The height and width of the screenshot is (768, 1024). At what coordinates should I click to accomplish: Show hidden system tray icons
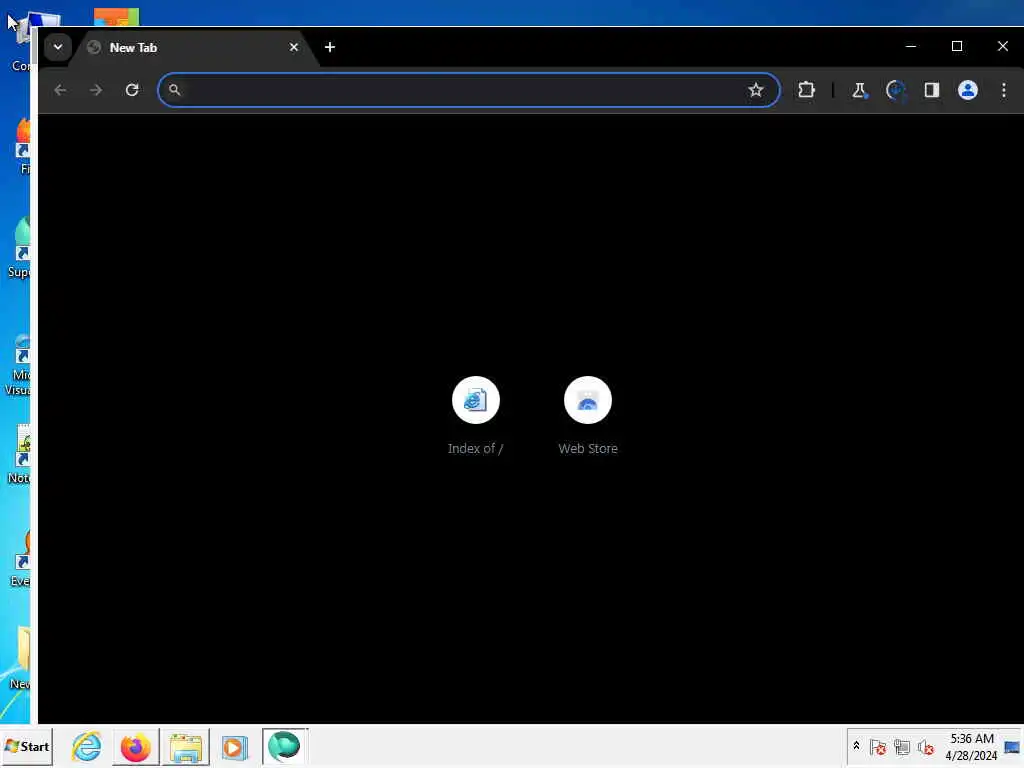[856, 746]
